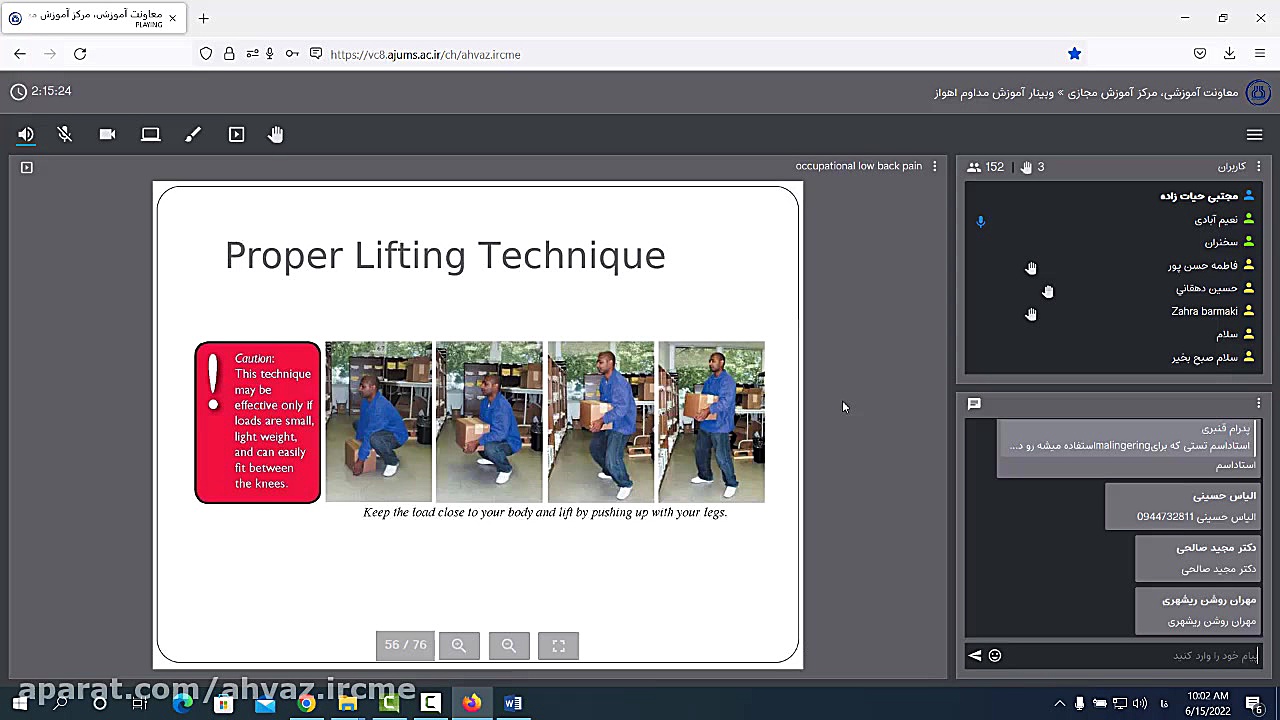Open the emoji picker in chat
1280x720 pixels.
pyautogui.click(x=995, y=656)
